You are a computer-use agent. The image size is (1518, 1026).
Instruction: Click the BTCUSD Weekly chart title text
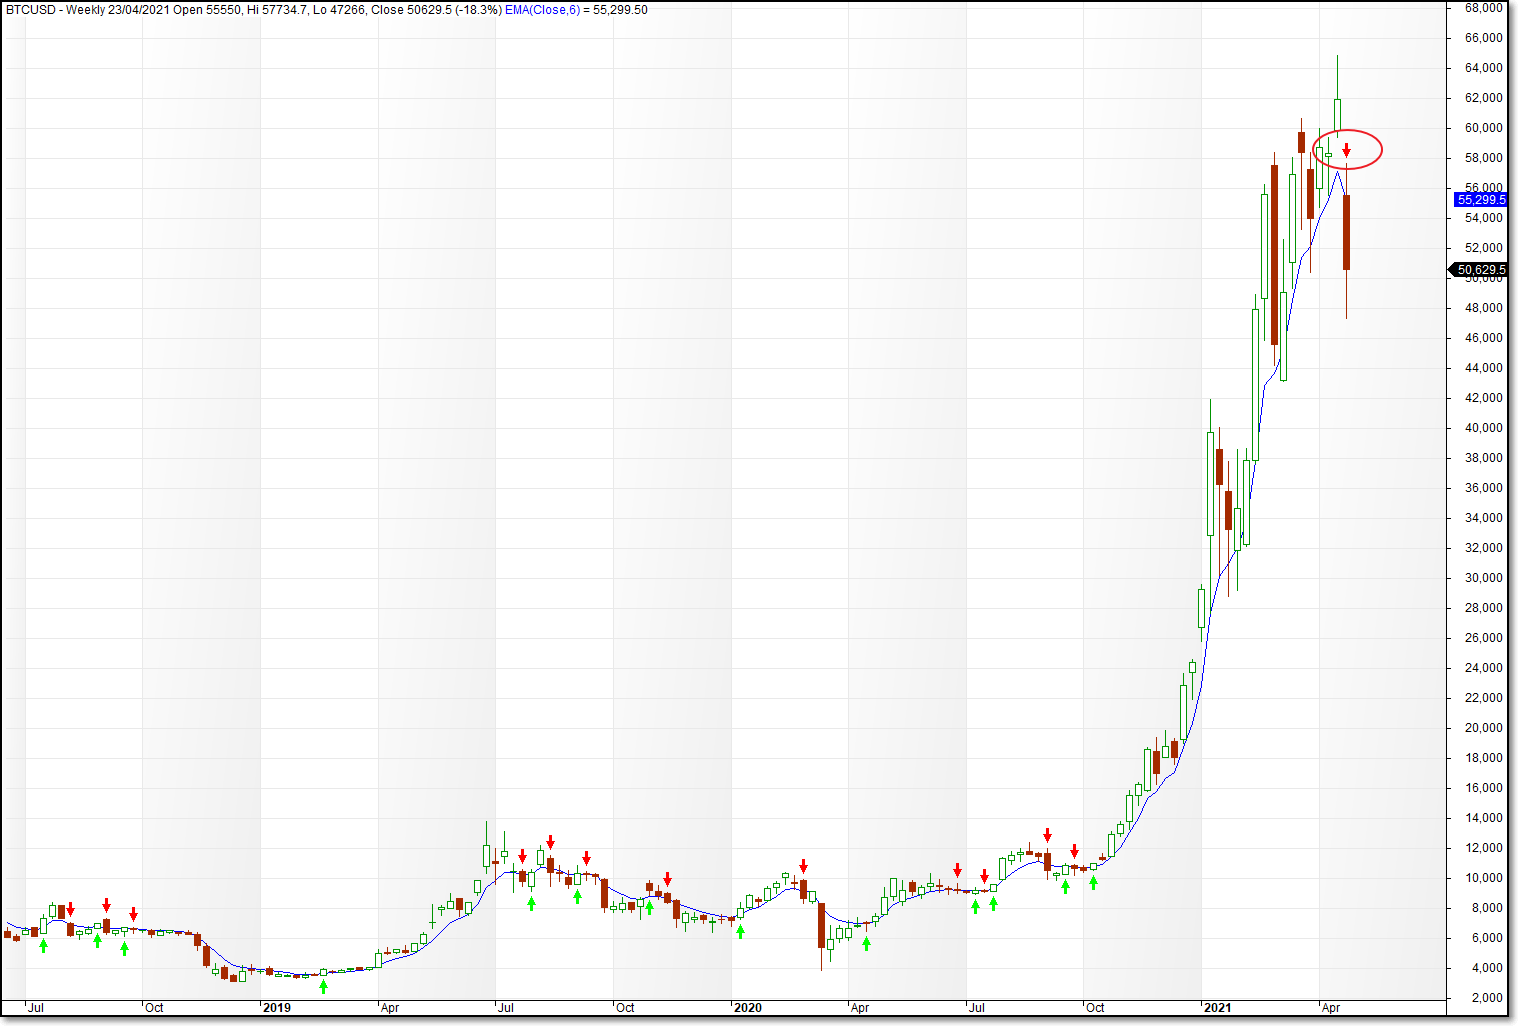tap(253, 10)
